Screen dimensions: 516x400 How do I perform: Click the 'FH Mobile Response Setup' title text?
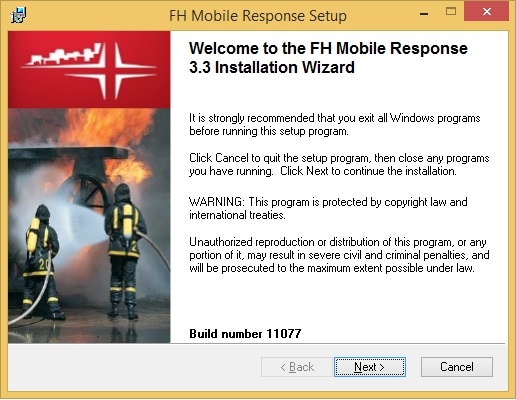pos(258,15)
